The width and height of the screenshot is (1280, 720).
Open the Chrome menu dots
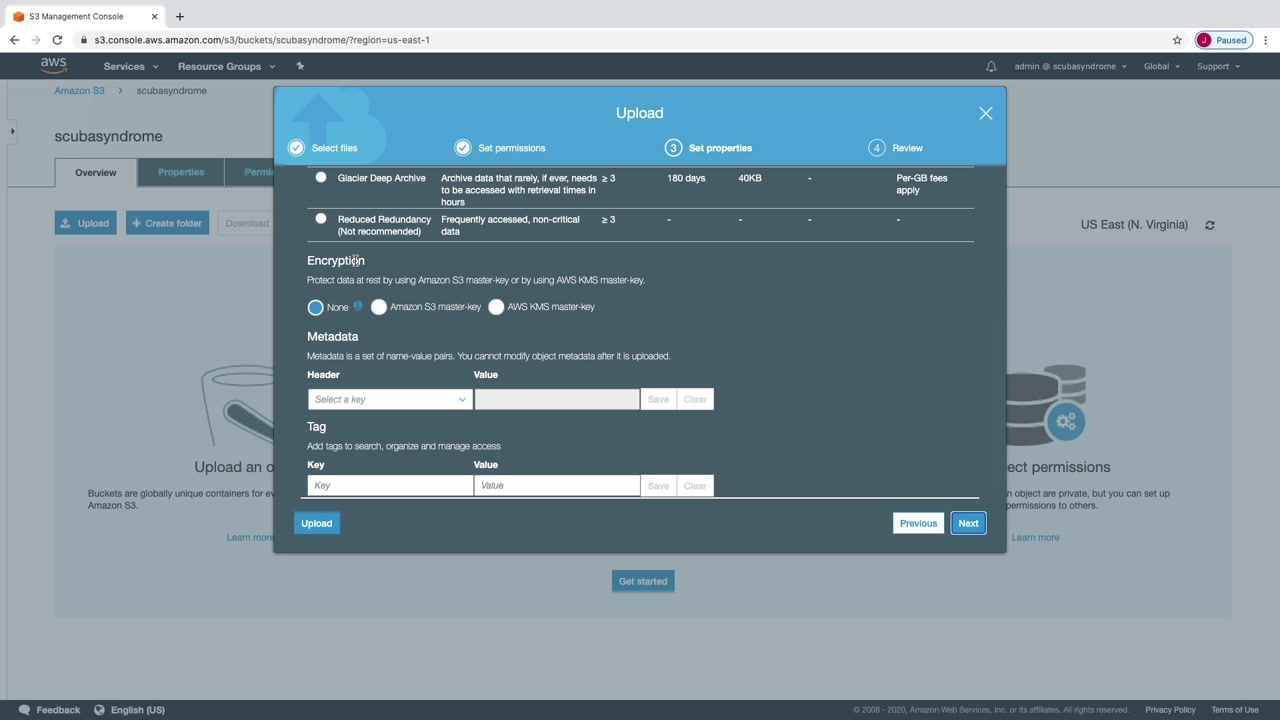[x=1266, y=40]
